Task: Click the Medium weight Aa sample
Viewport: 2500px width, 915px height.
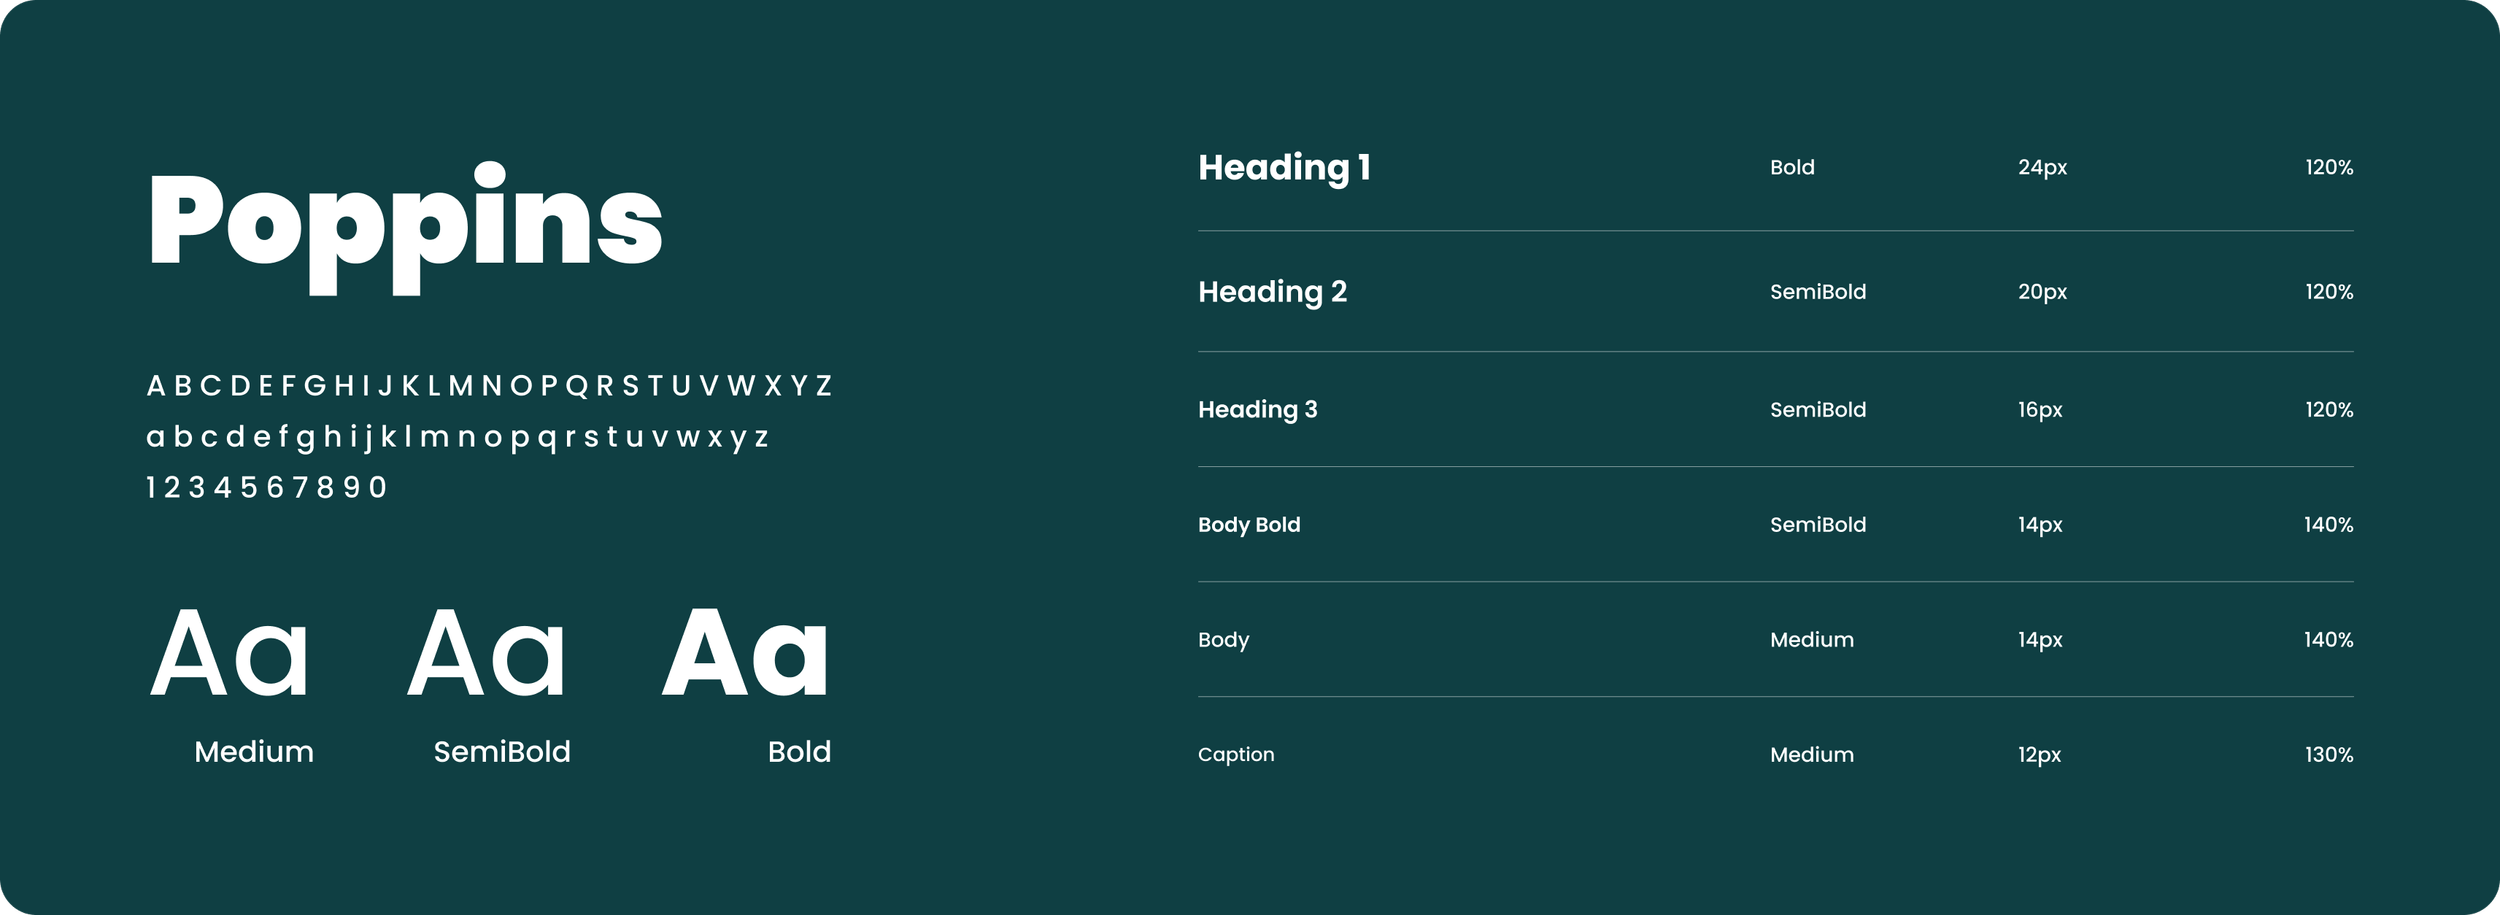Action: point(230,653)
